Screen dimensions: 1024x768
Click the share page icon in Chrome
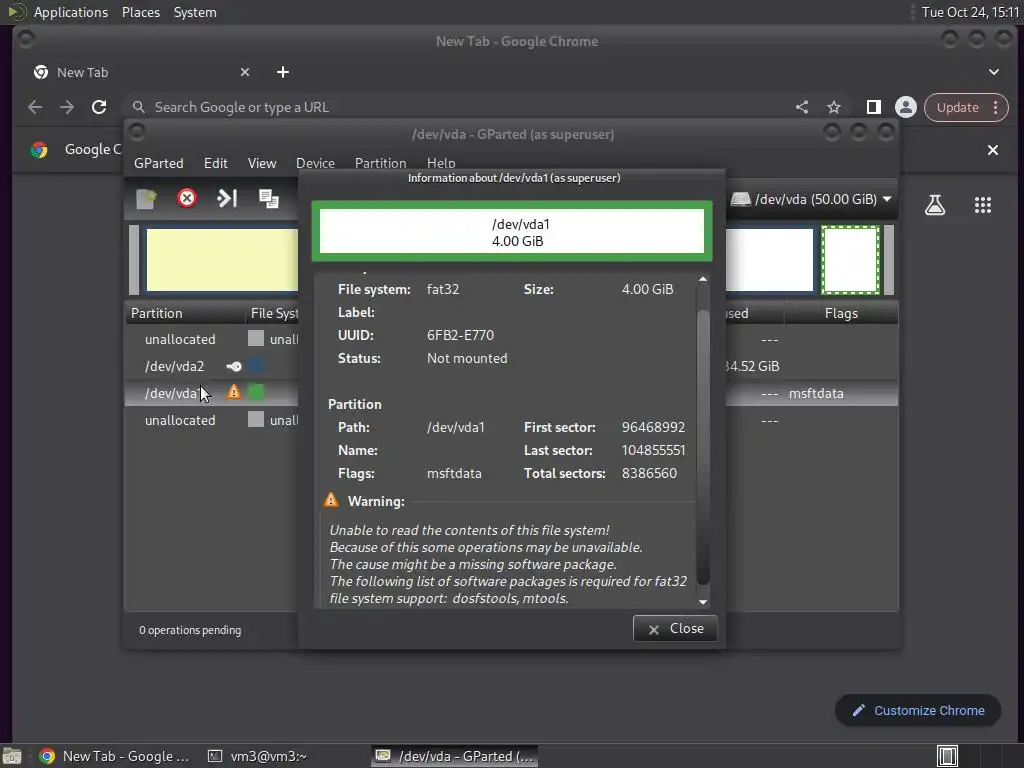click(802, 107)
